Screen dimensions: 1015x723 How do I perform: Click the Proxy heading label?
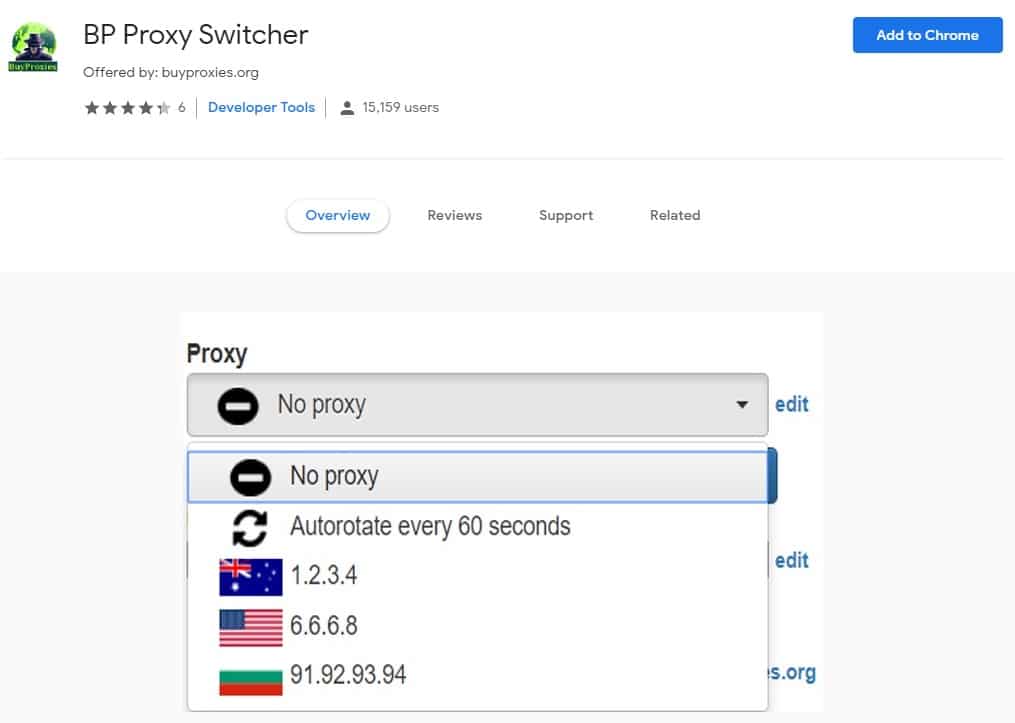217,355
